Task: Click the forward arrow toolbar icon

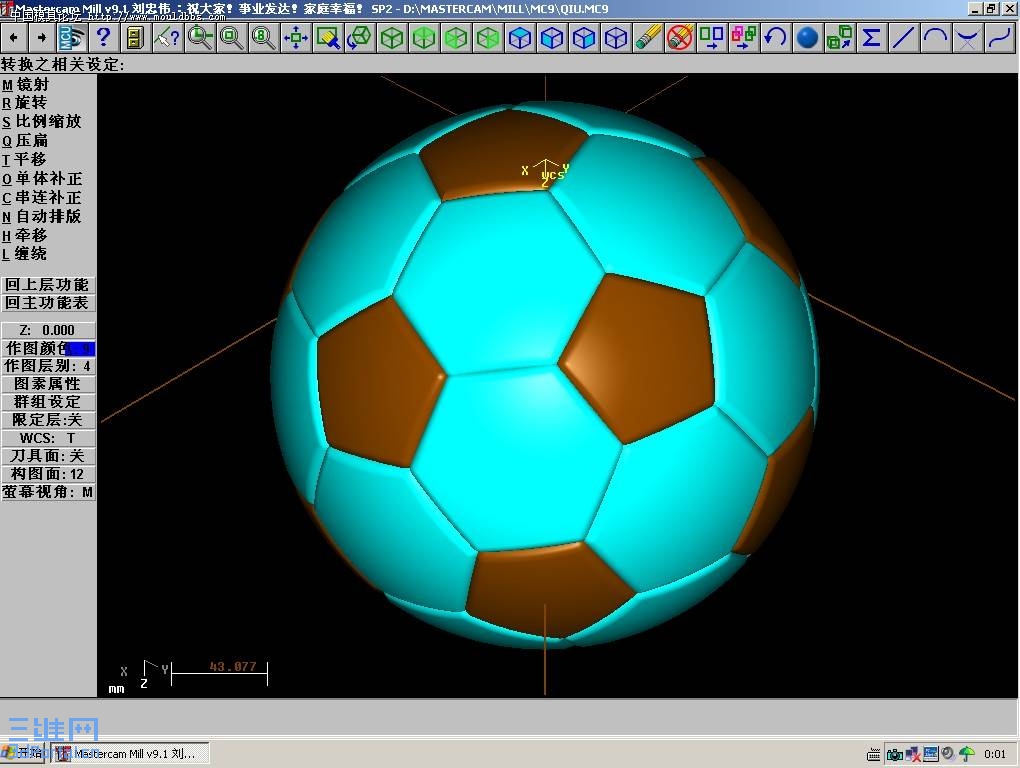Action: [x=42, y=38]
